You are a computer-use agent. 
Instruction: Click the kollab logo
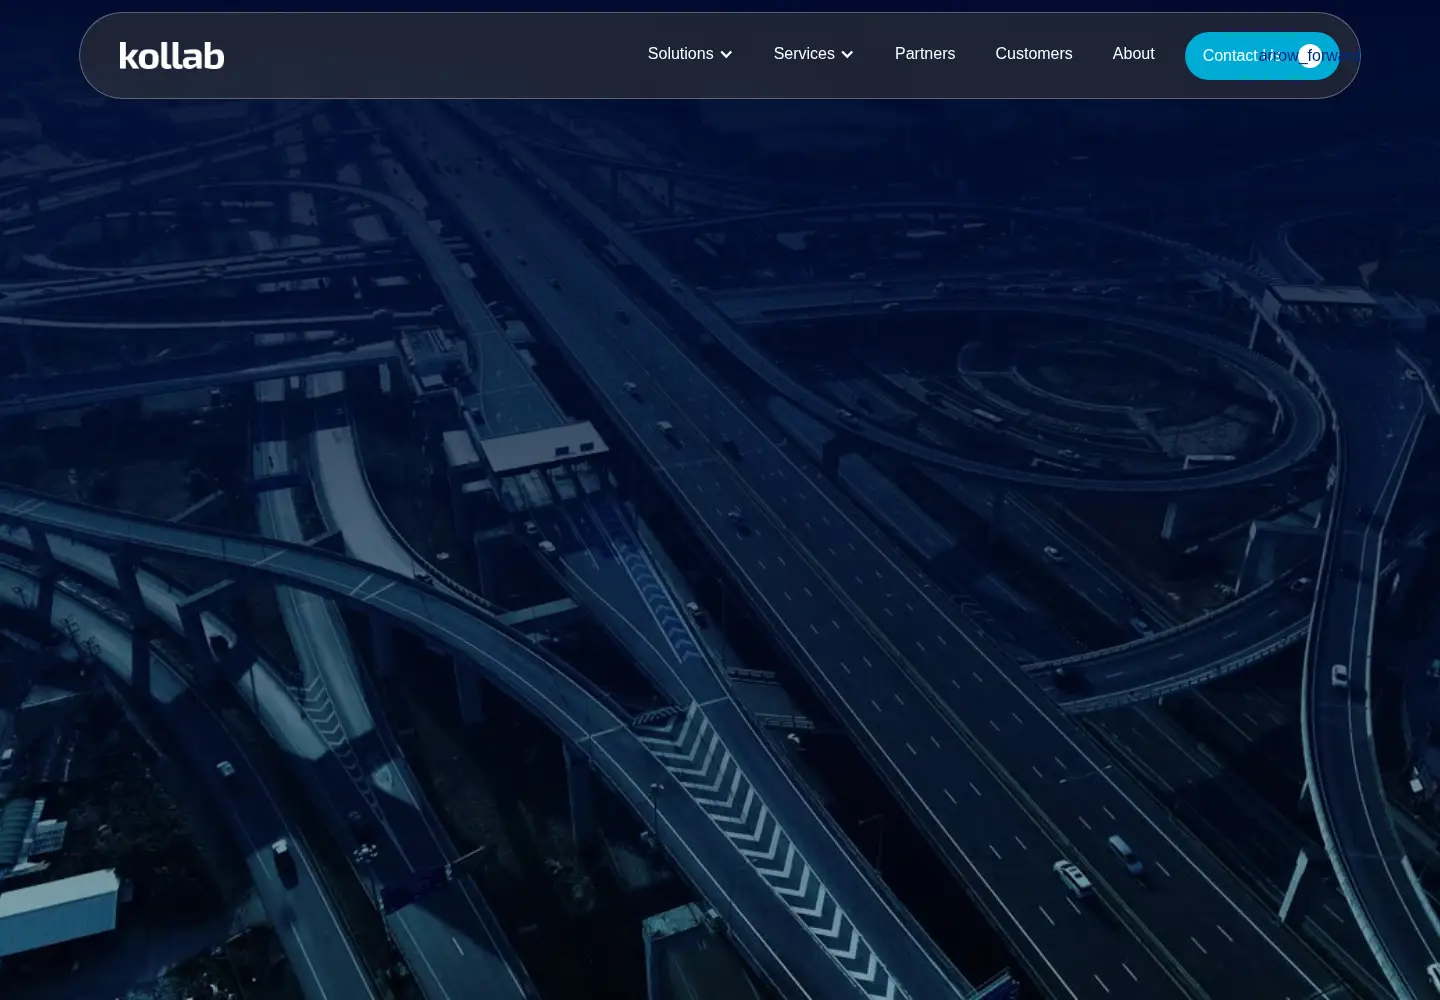[x=172, y=56]
